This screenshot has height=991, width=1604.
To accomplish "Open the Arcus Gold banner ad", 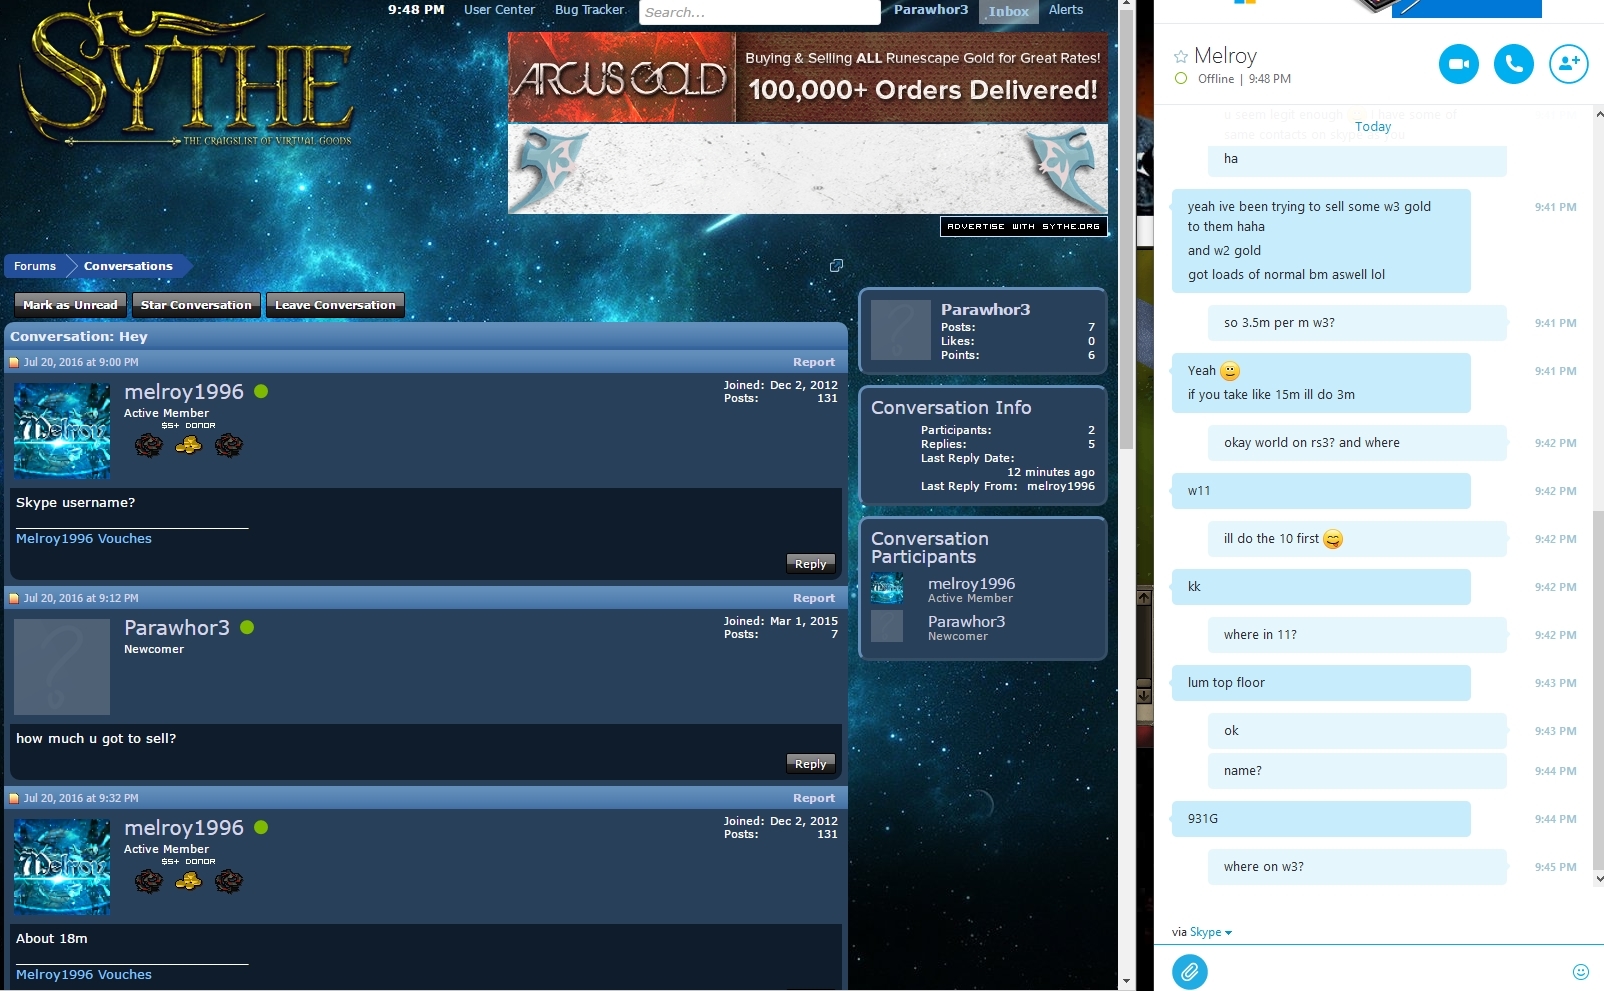I will (x=808, y=78).
